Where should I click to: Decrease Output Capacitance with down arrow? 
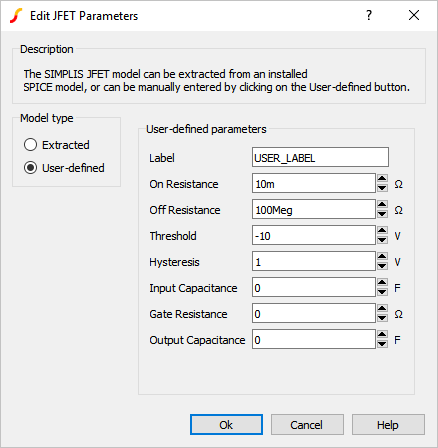click(382, 344)
